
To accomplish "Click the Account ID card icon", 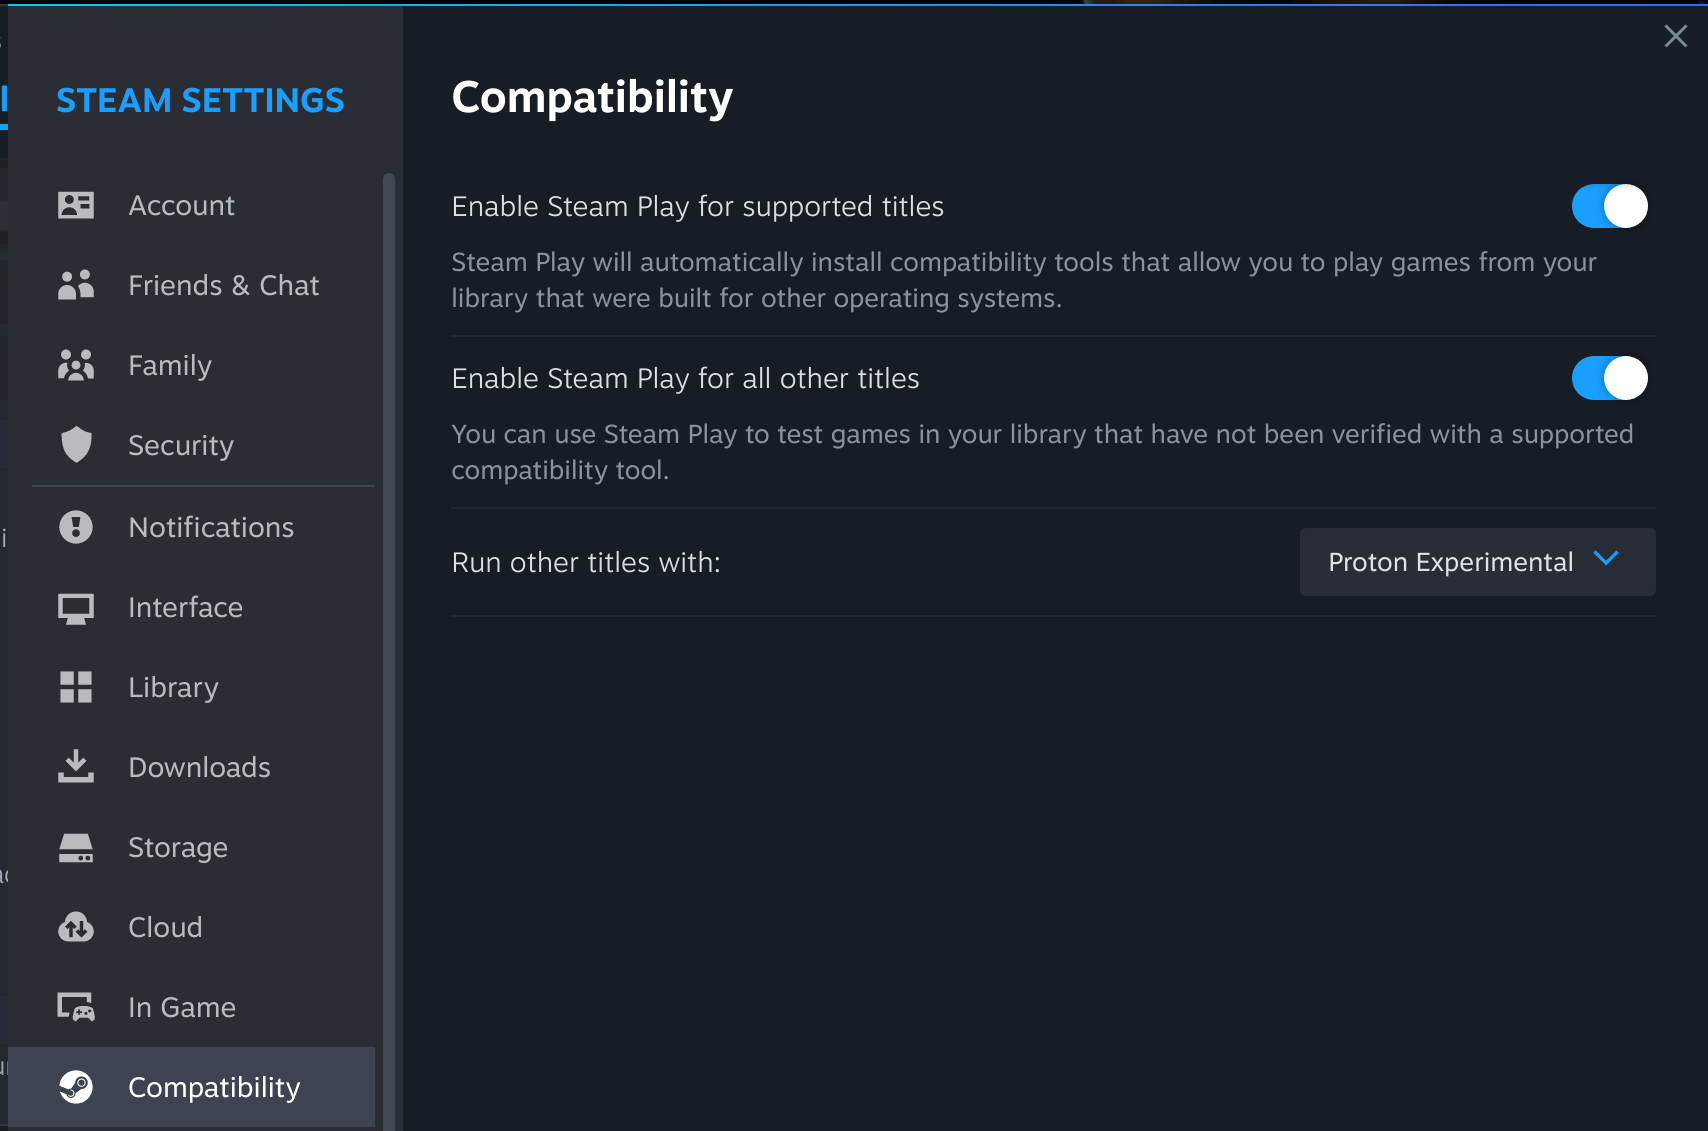I will 76,205.
